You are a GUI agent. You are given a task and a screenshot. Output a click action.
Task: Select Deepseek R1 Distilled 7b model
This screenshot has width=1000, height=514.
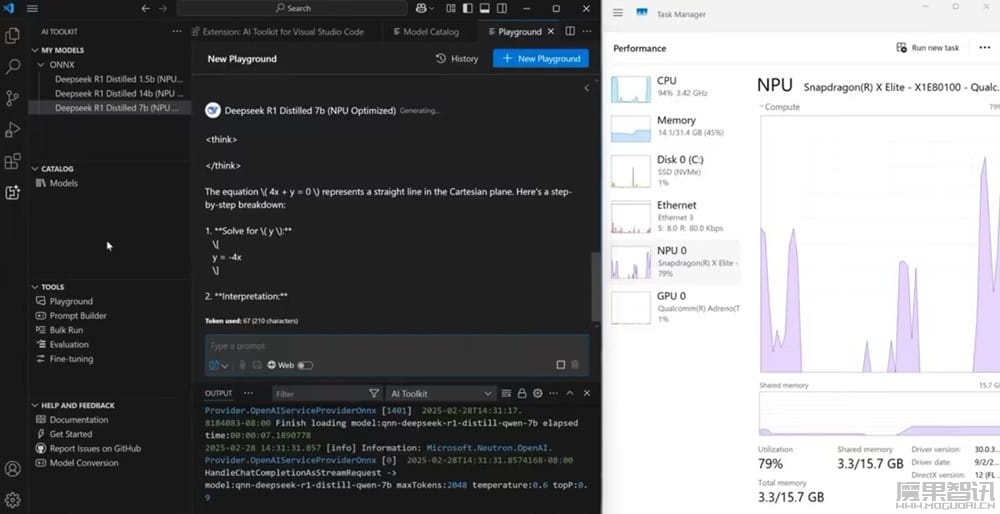[117, 108]
